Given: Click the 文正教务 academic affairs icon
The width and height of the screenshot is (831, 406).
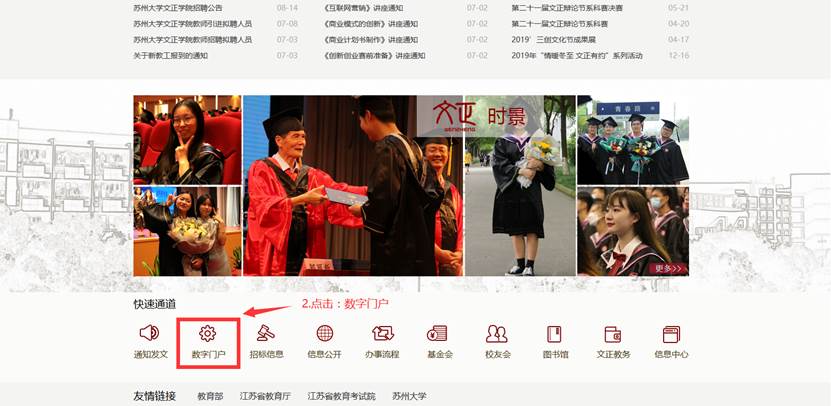Looking at the screenshot, I should pos(612,334).
